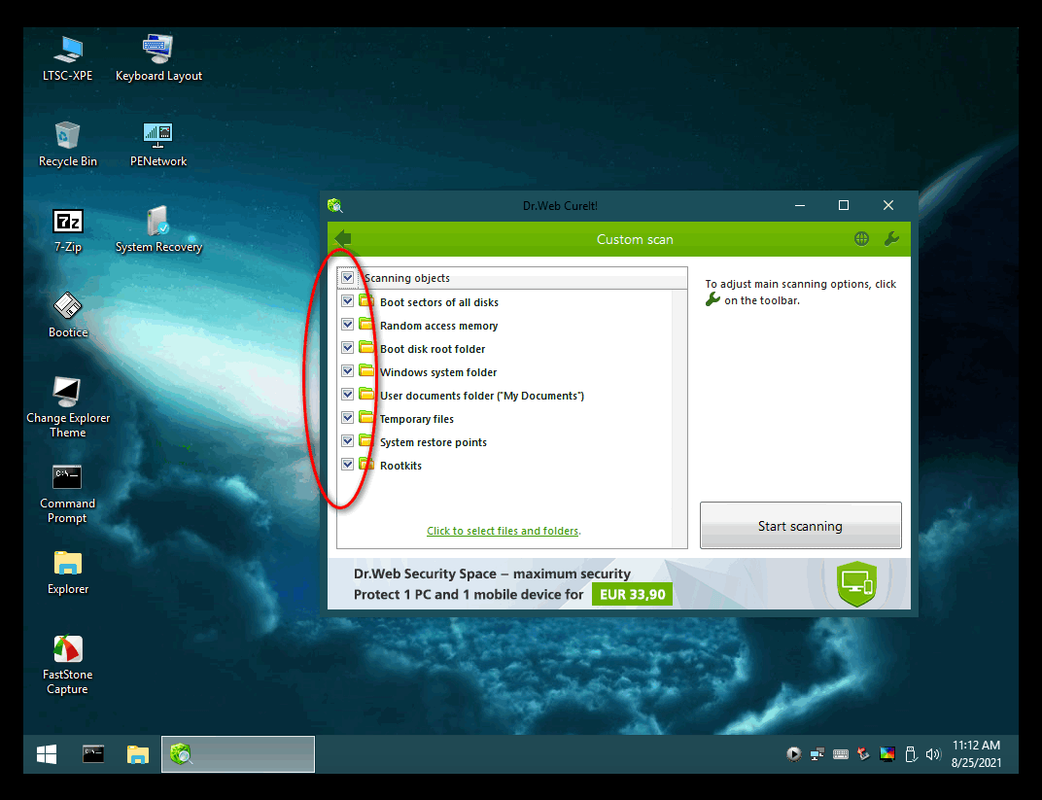Click the scanning objects list scrollbar
1042x800 pixels.
(679, 418)
